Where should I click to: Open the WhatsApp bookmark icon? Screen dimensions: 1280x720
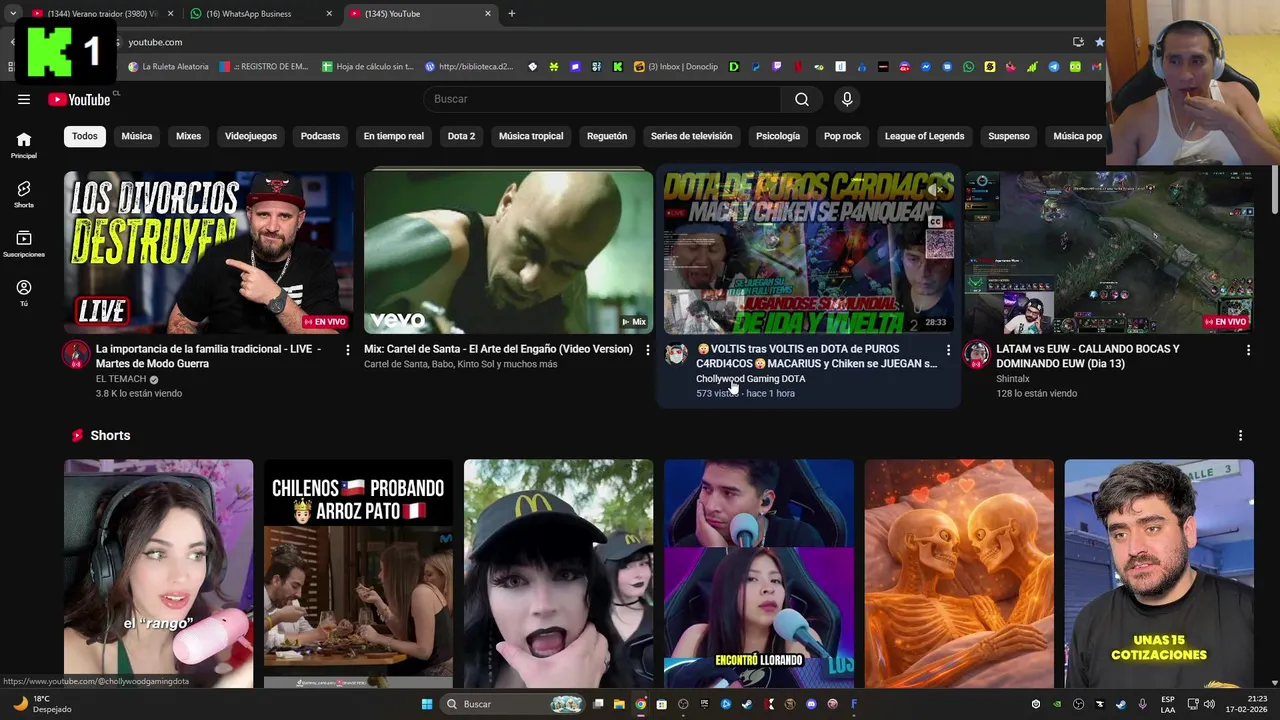tap(968, 67)
